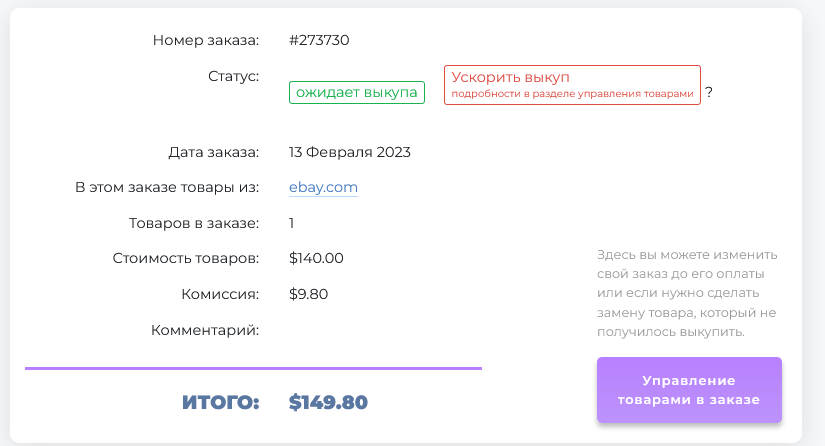Click the "Дата заказа:" label
Viewport: 825px width, 446px height.
click(x=213, y=152)
